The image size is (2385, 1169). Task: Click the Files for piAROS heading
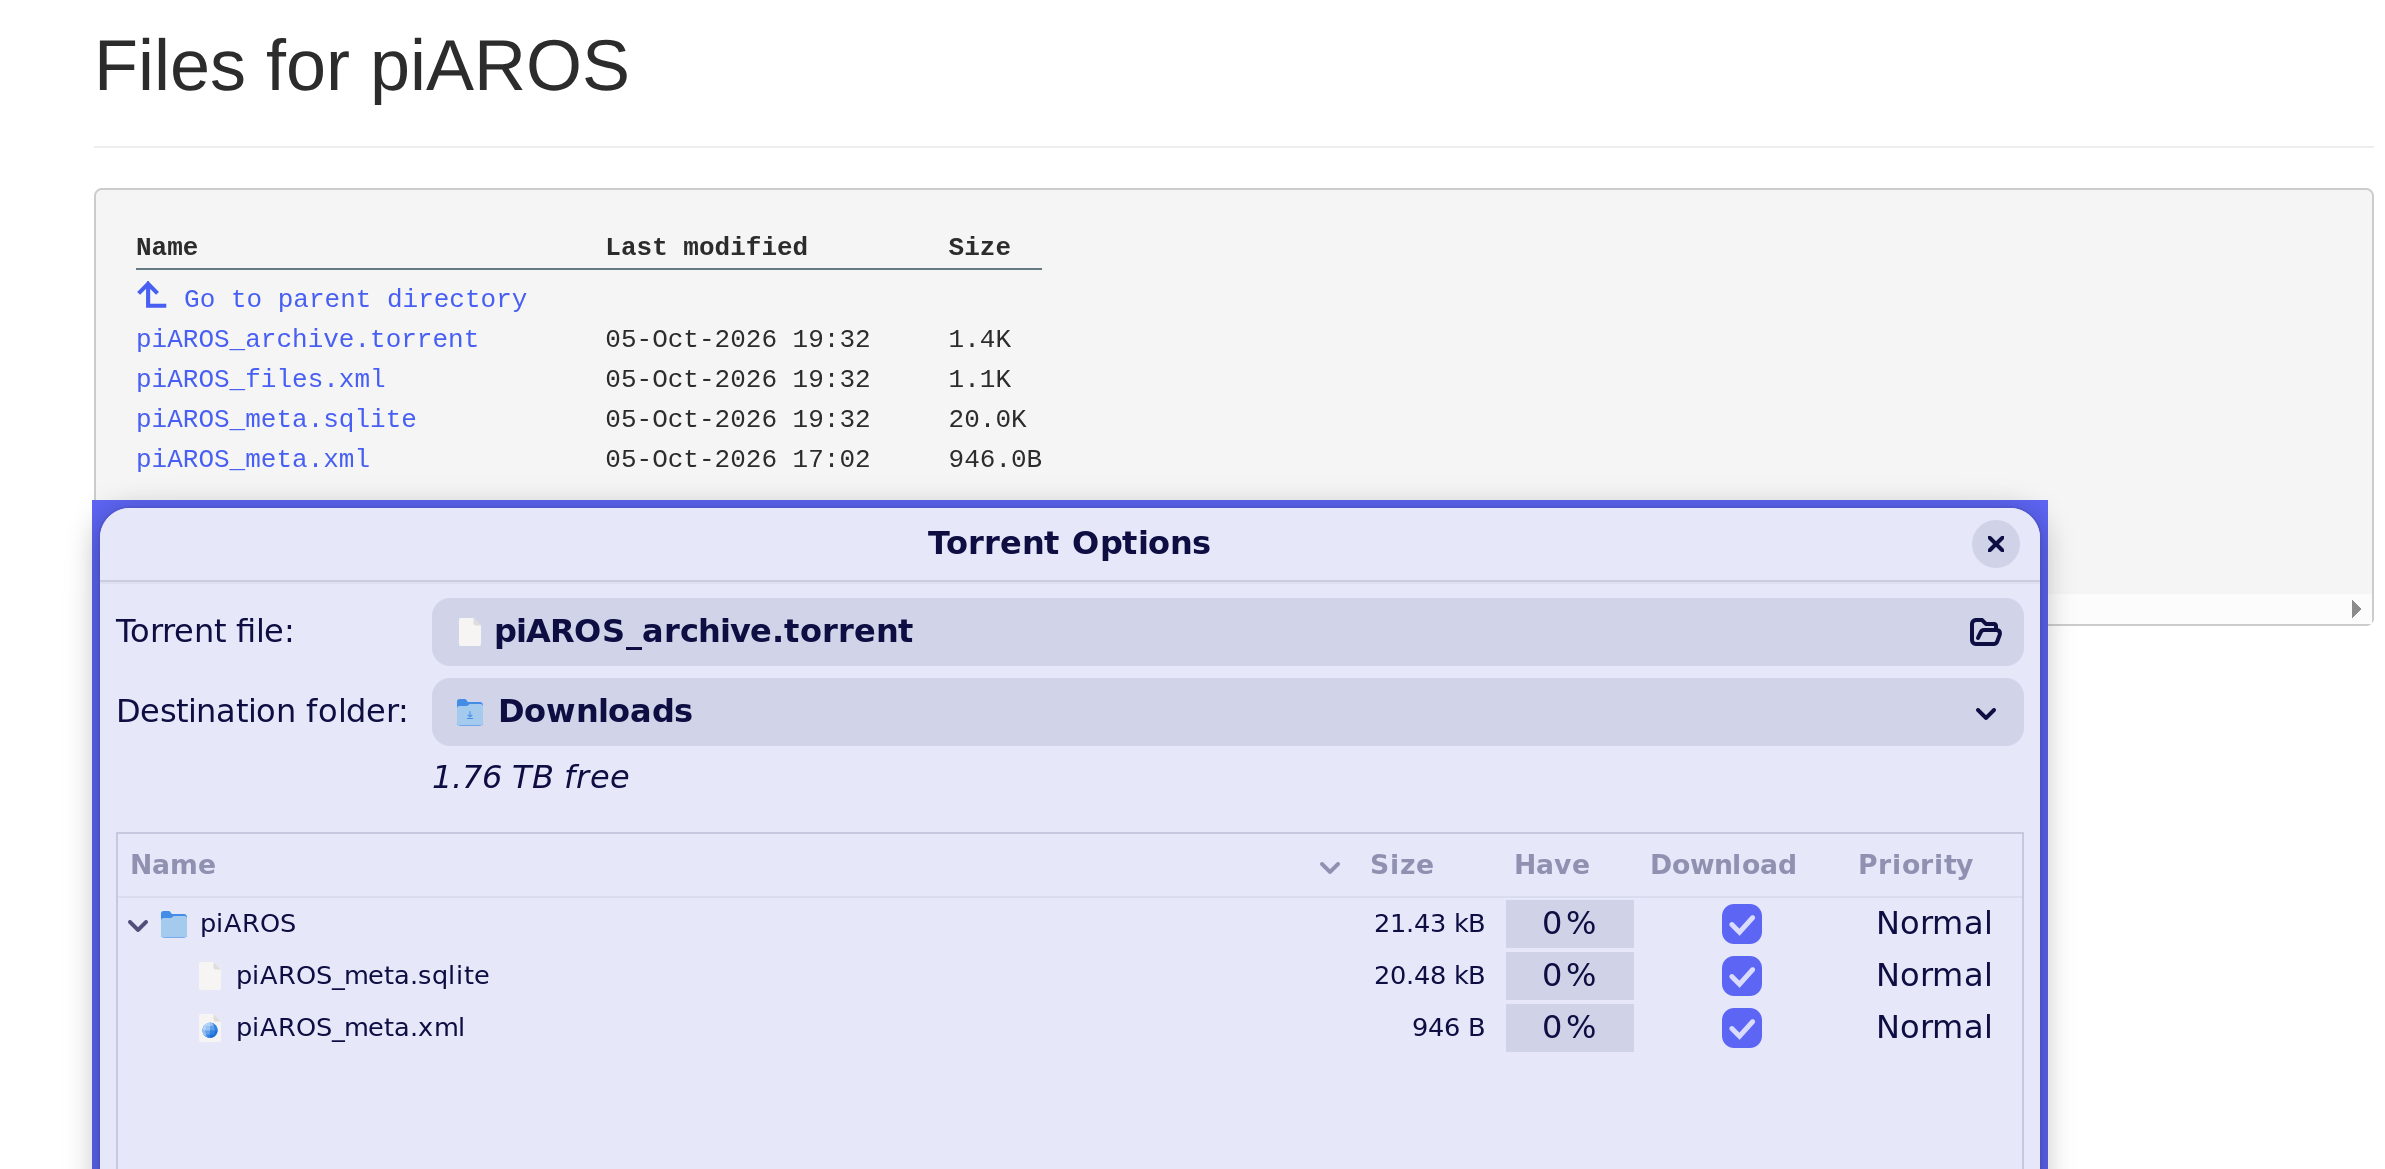pos(362,67)
